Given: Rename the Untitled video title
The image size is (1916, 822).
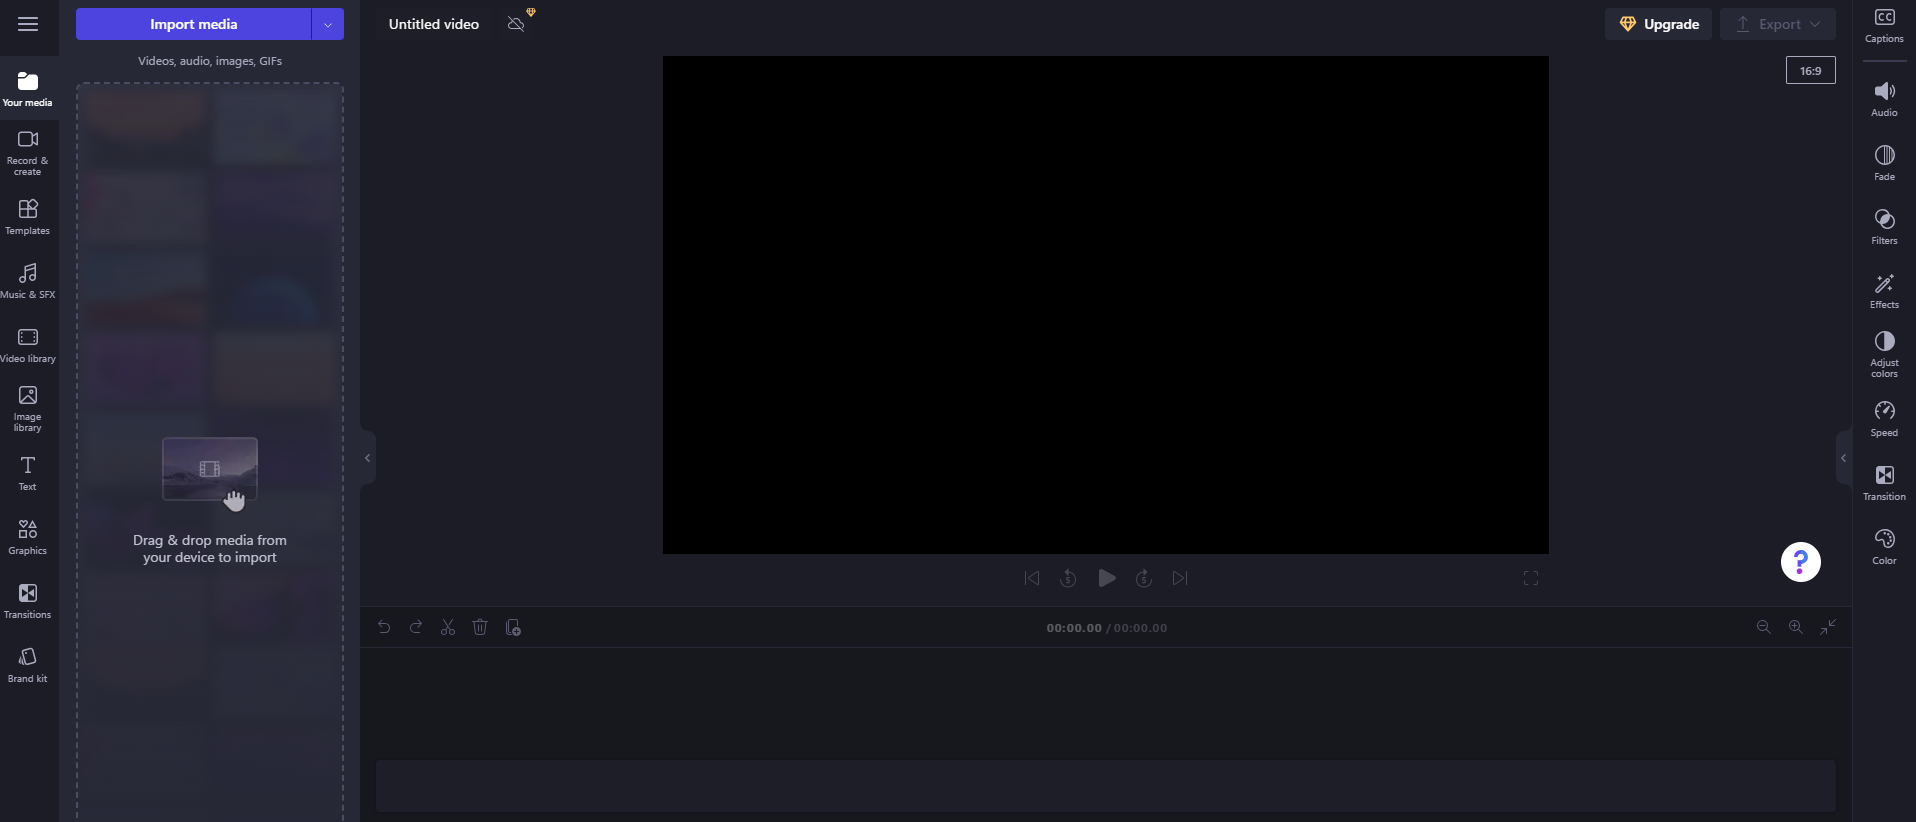Looking at the screenshot, I should coord(434,24).
